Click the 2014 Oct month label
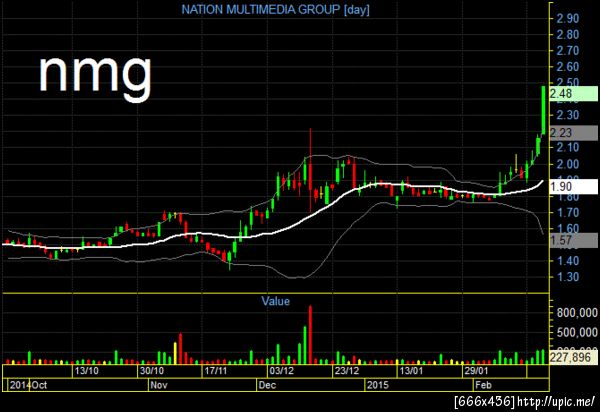This screenshot has width=600, height=412. pos(28,385)
